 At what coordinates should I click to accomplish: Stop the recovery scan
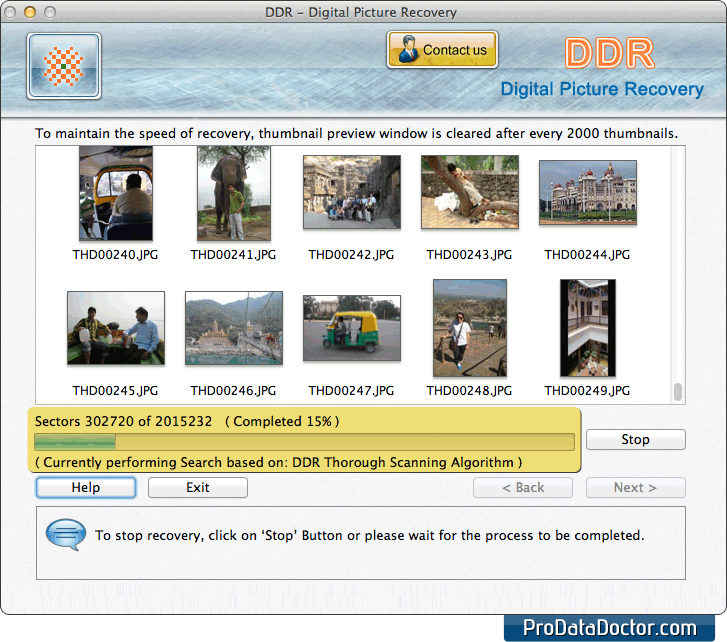click(635, 439)
